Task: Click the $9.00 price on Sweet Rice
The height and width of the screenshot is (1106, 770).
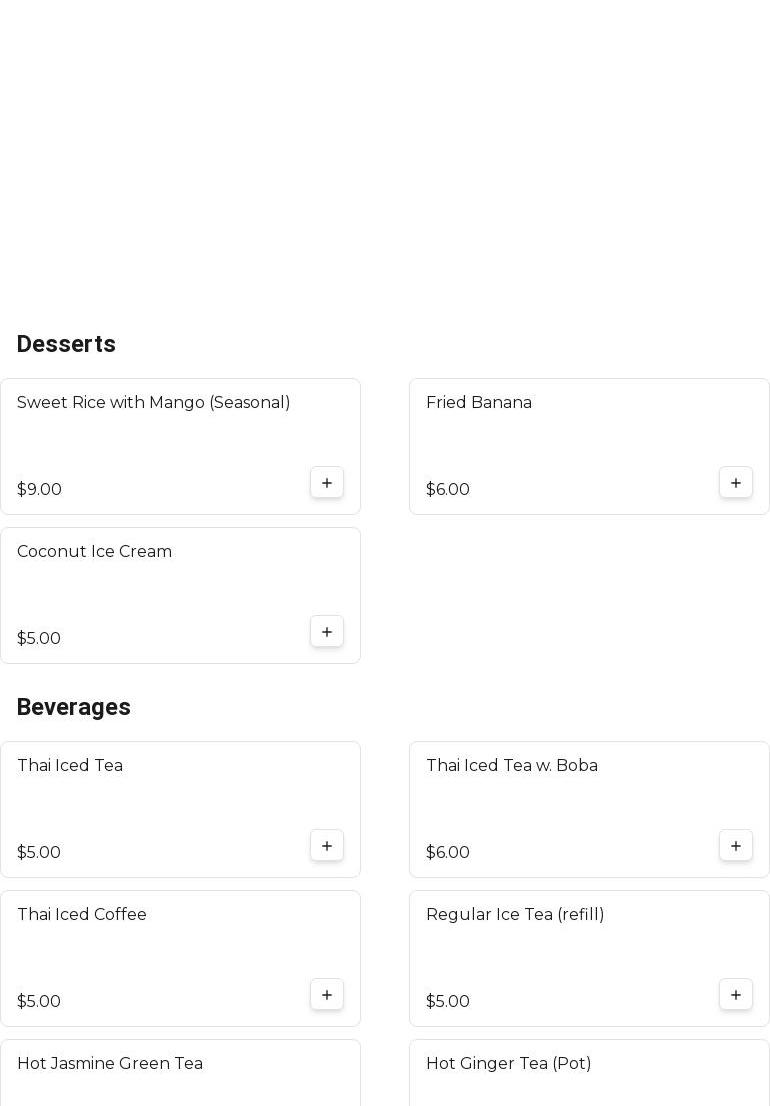Action: (x=39, y=490)
